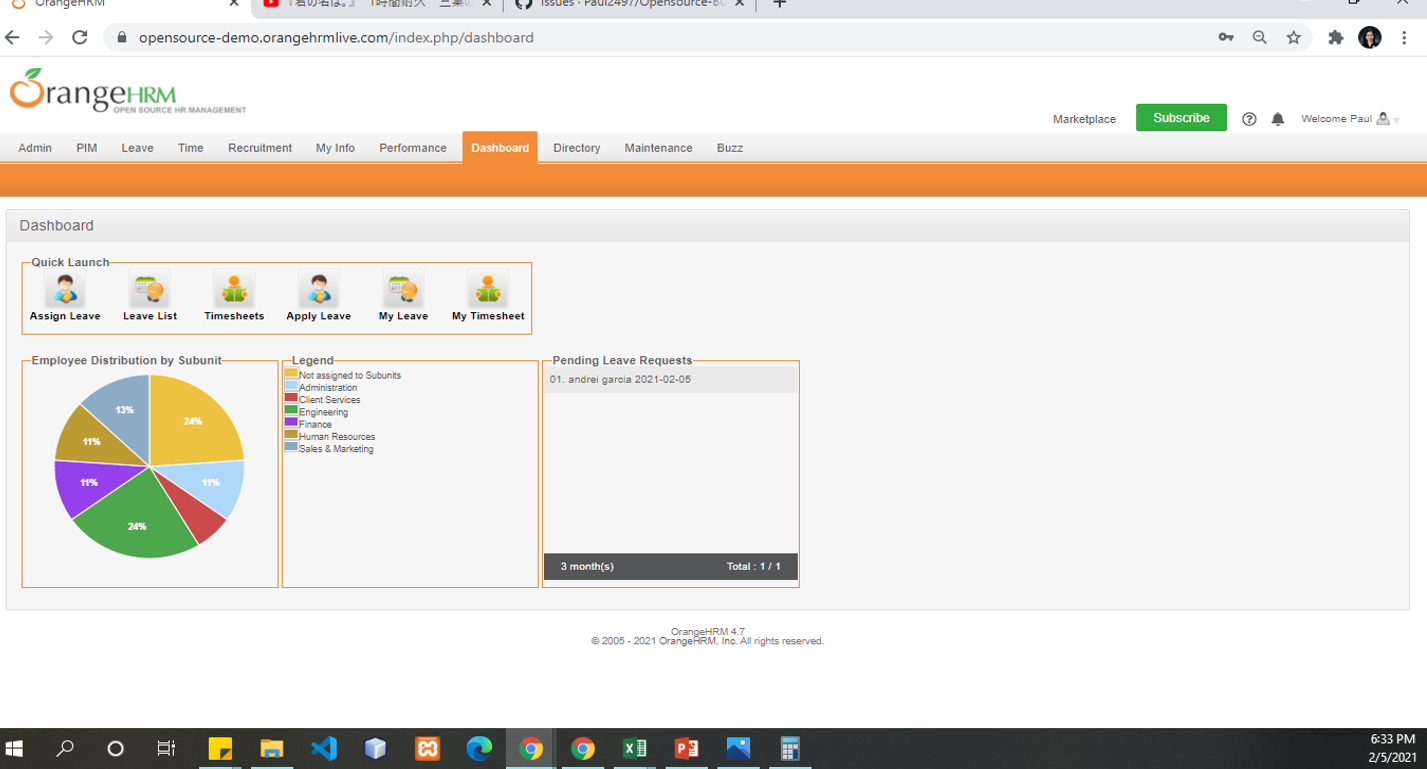Screen dimensions: 1427x769
Task: Open File Explorer from the taskbar
Action: click(x=272, y=748)
